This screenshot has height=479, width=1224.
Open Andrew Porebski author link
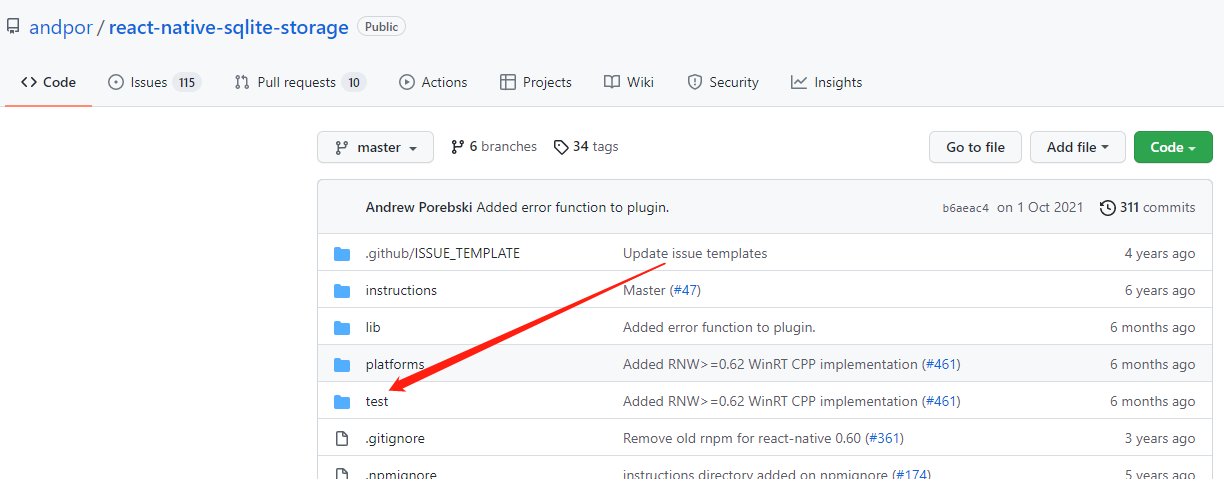419,207
